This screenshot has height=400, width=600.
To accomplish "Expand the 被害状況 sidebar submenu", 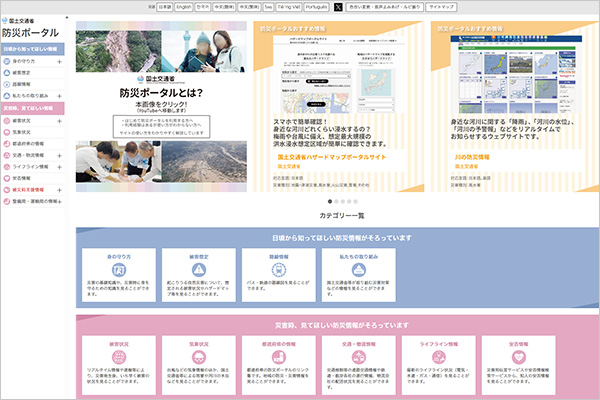I will click(60, 121).
